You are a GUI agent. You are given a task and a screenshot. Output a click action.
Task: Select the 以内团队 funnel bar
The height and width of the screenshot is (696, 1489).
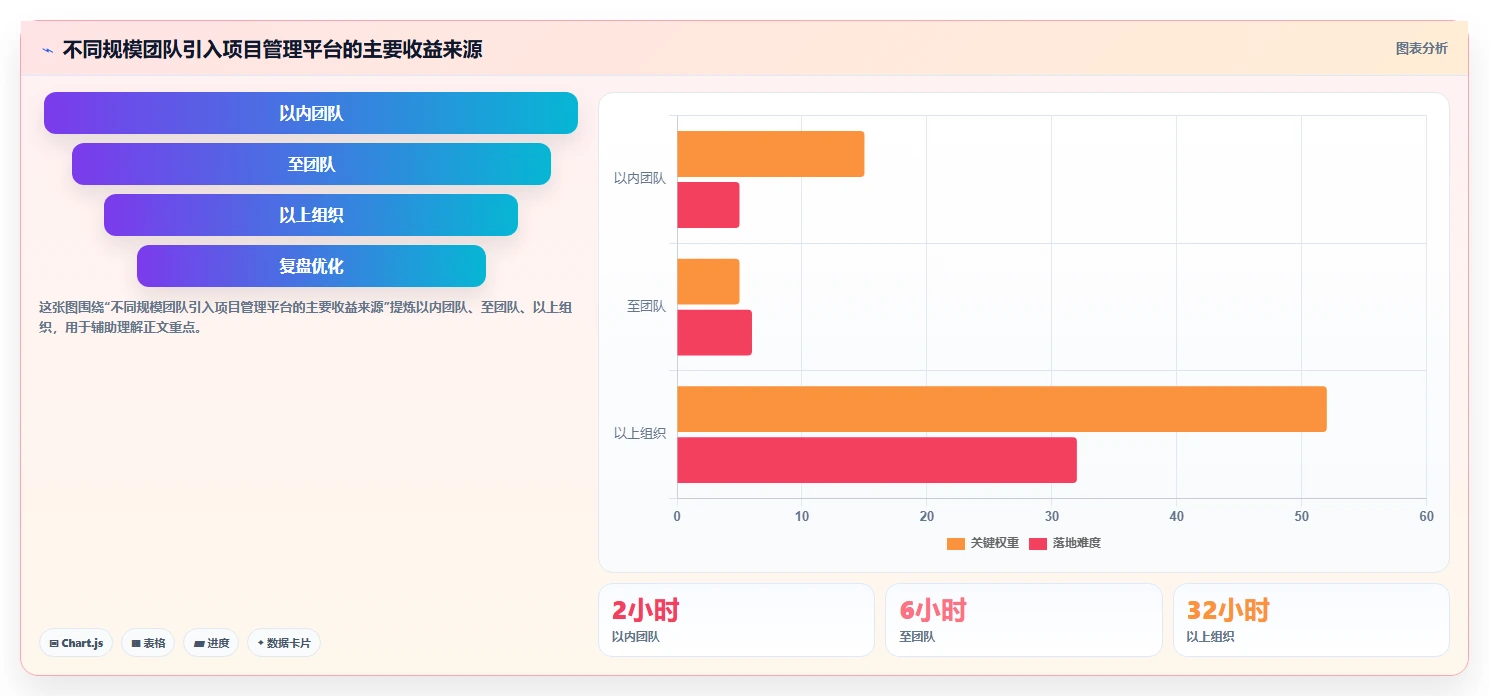311,113
